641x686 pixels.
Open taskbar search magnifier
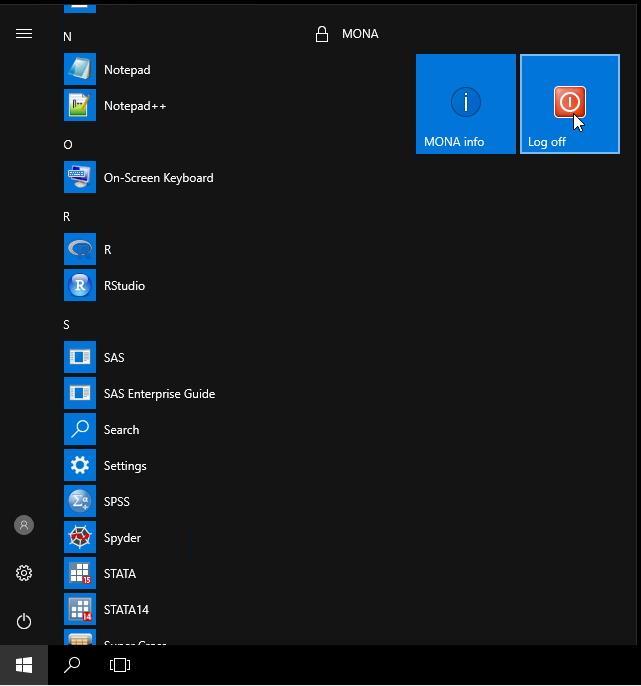72,665
